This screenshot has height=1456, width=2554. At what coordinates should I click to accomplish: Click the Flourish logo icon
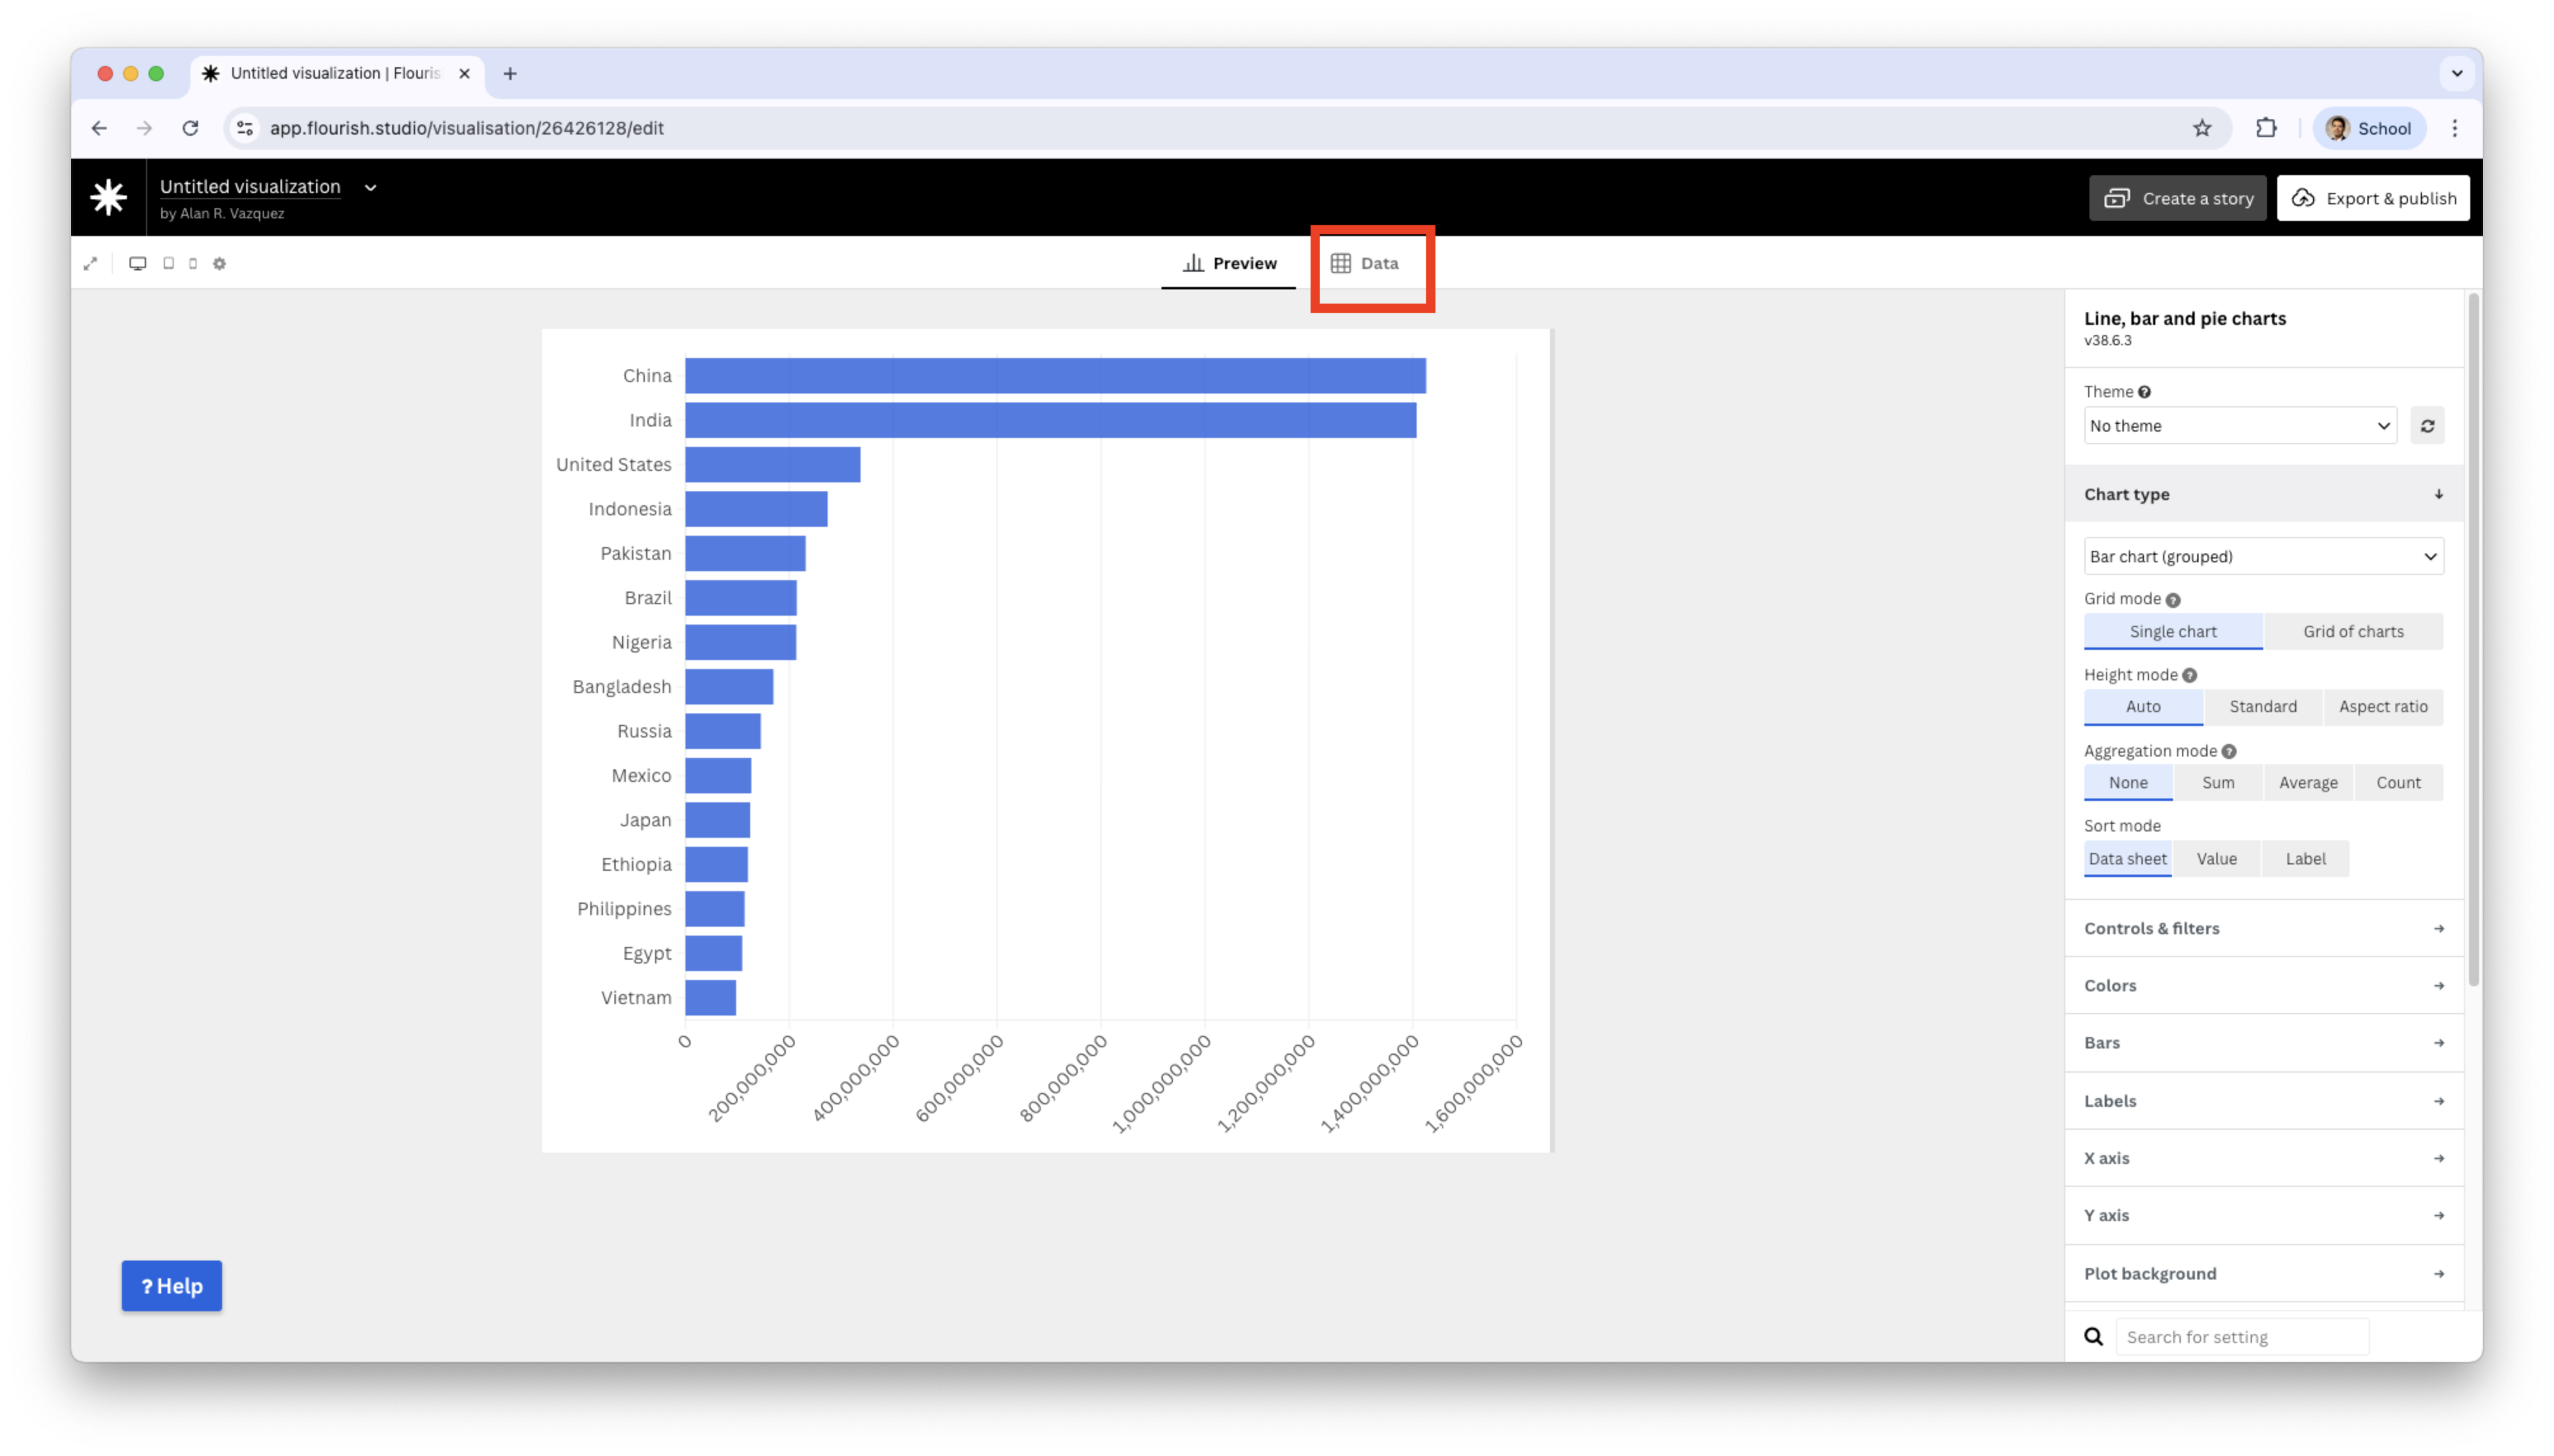(x=108, y=197)
